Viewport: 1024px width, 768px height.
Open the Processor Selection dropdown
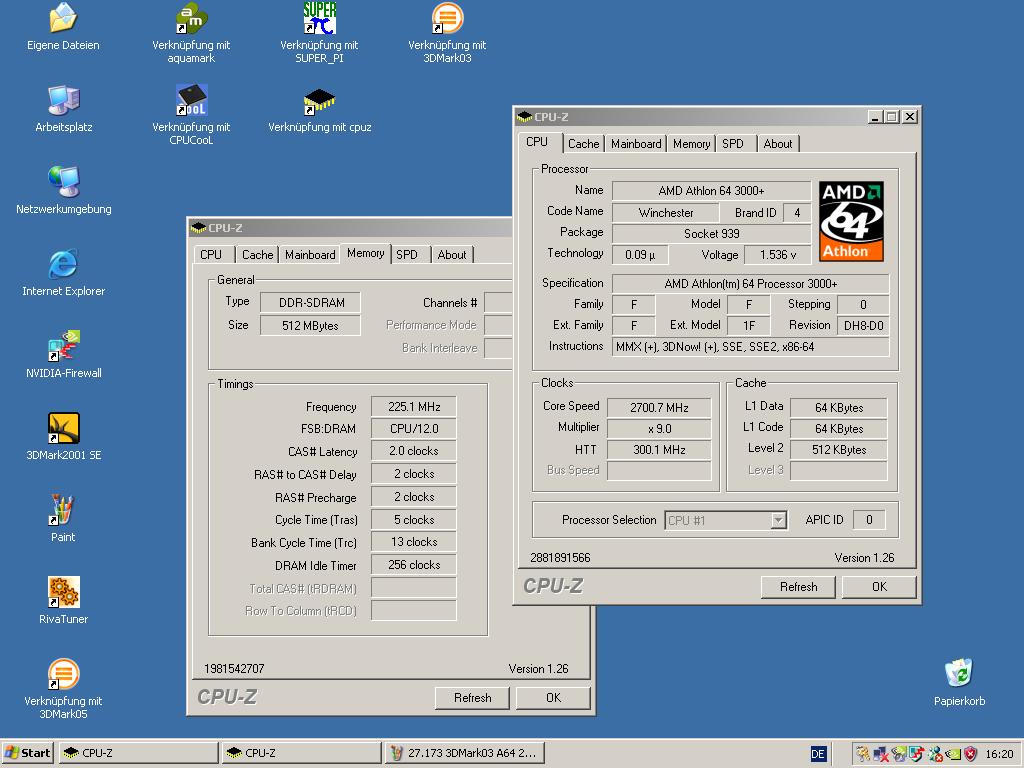tap(778, 520)
